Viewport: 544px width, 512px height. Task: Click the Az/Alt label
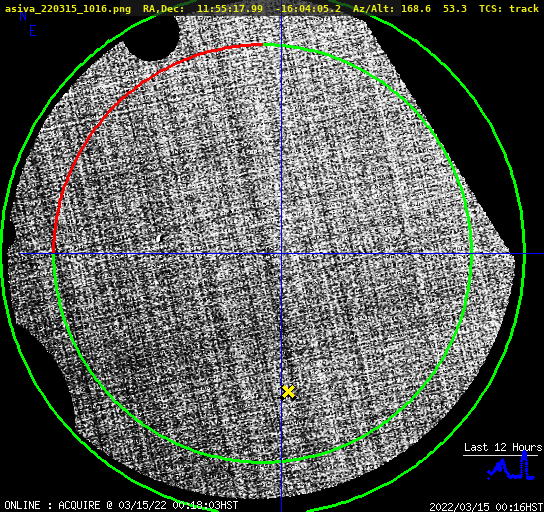coord(373,9)
